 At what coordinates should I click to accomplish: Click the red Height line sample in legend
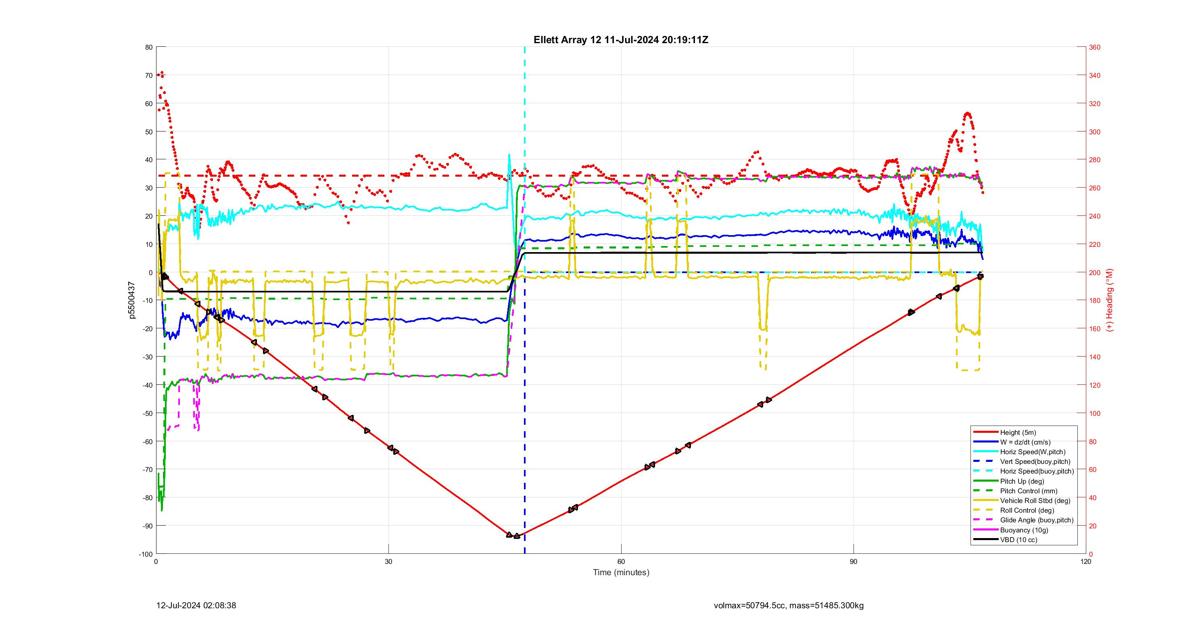(x=985, y=432)
